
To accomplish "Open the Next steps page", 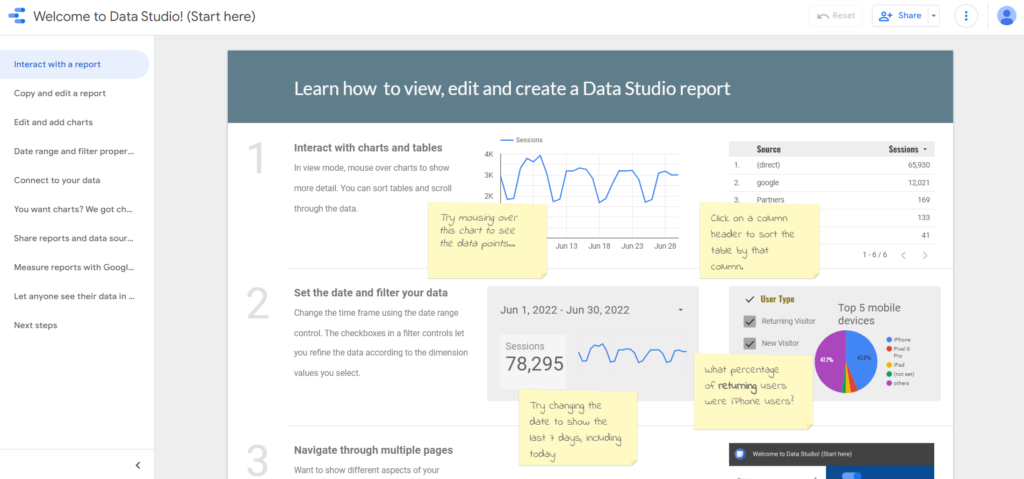I will click(74, 325).
